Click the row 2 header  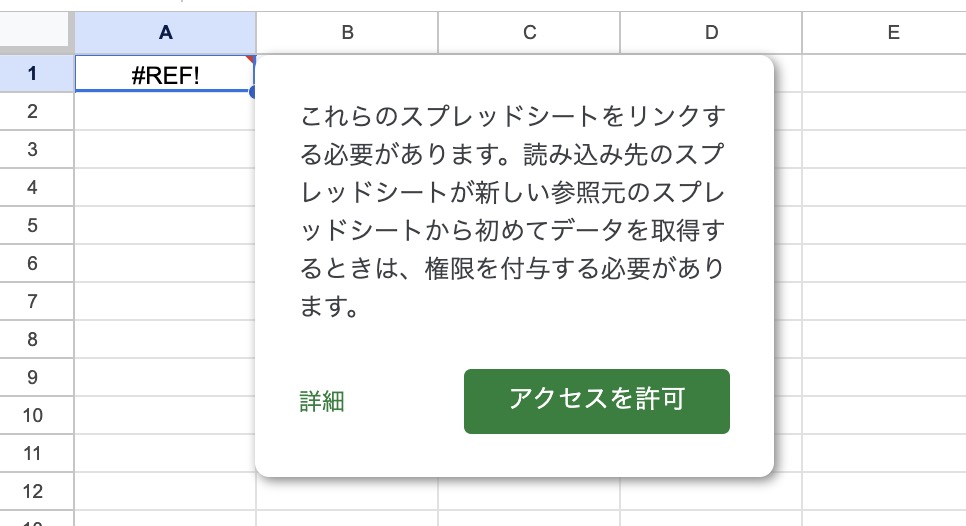click(x=32, y=111)
